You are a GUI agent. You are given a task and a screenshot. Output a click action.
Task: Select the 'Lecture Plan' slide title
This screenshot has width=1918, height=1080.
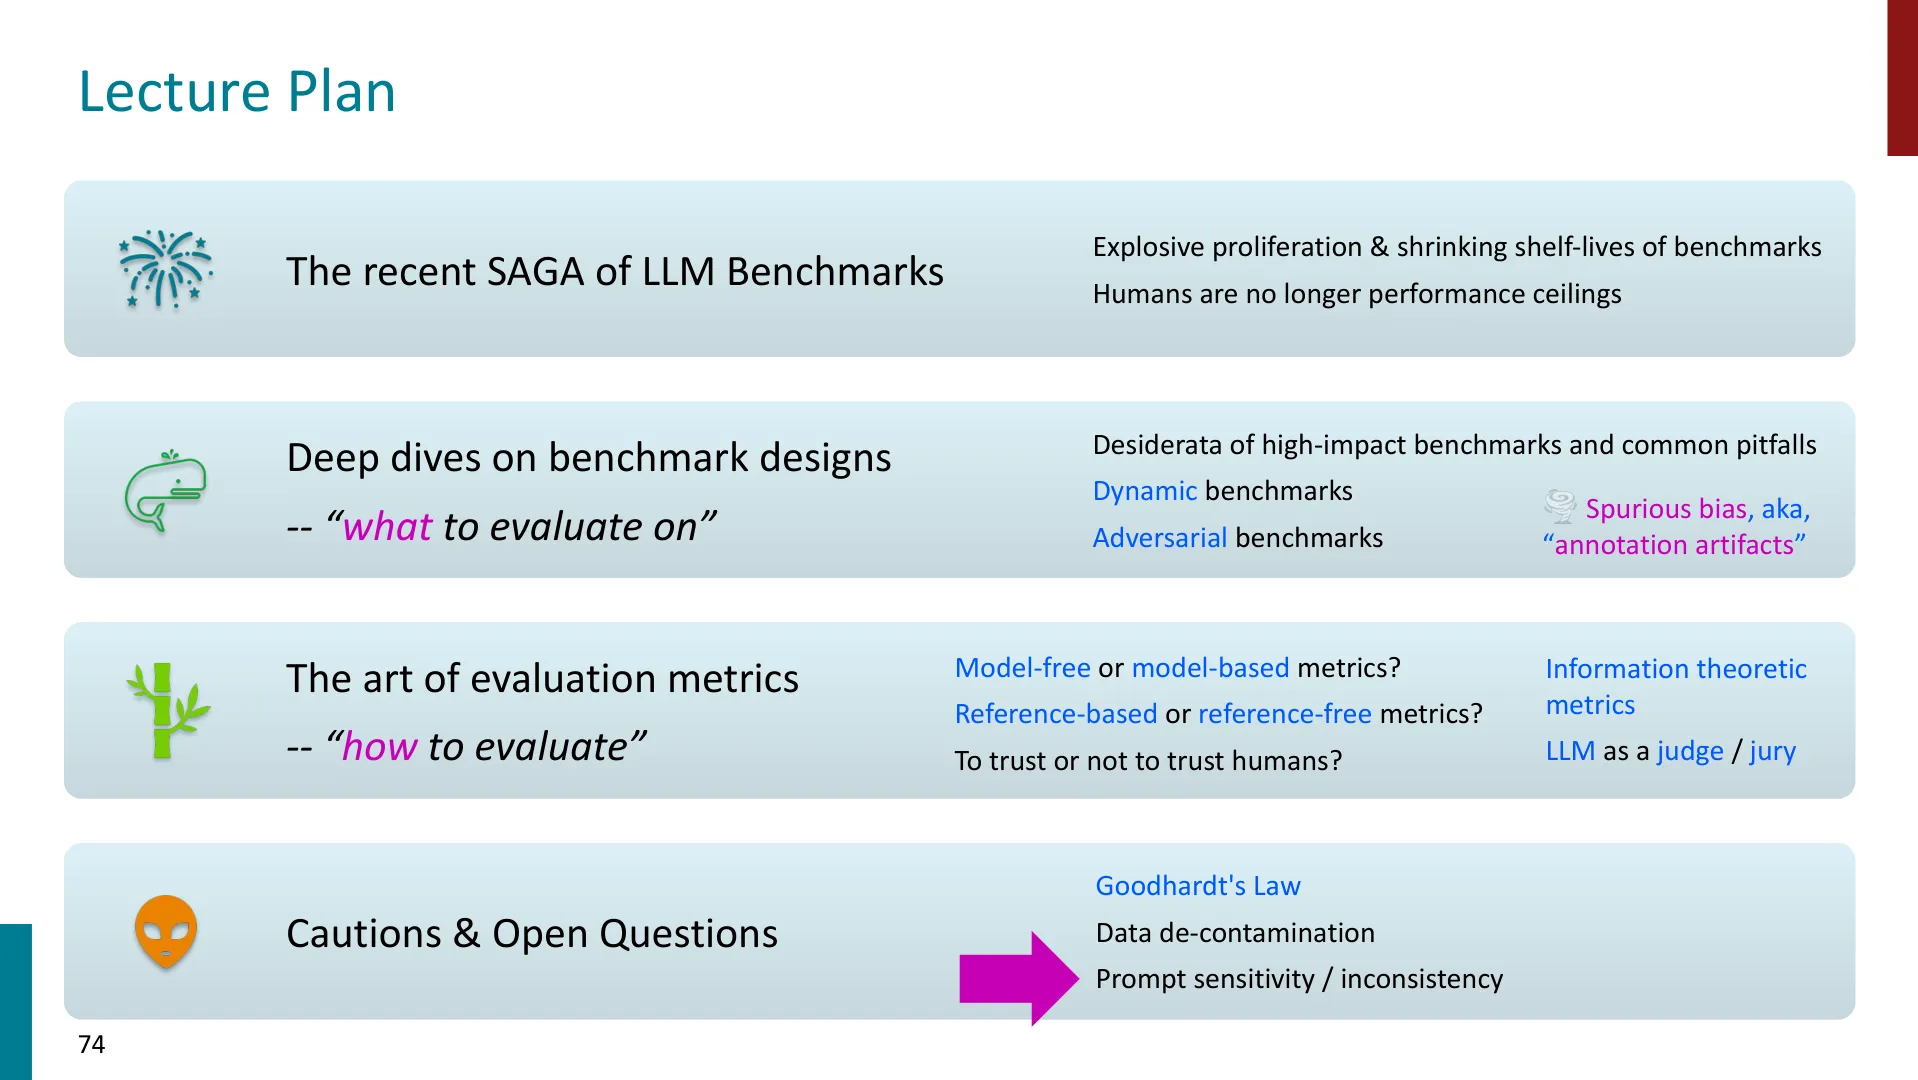point(237,91)
